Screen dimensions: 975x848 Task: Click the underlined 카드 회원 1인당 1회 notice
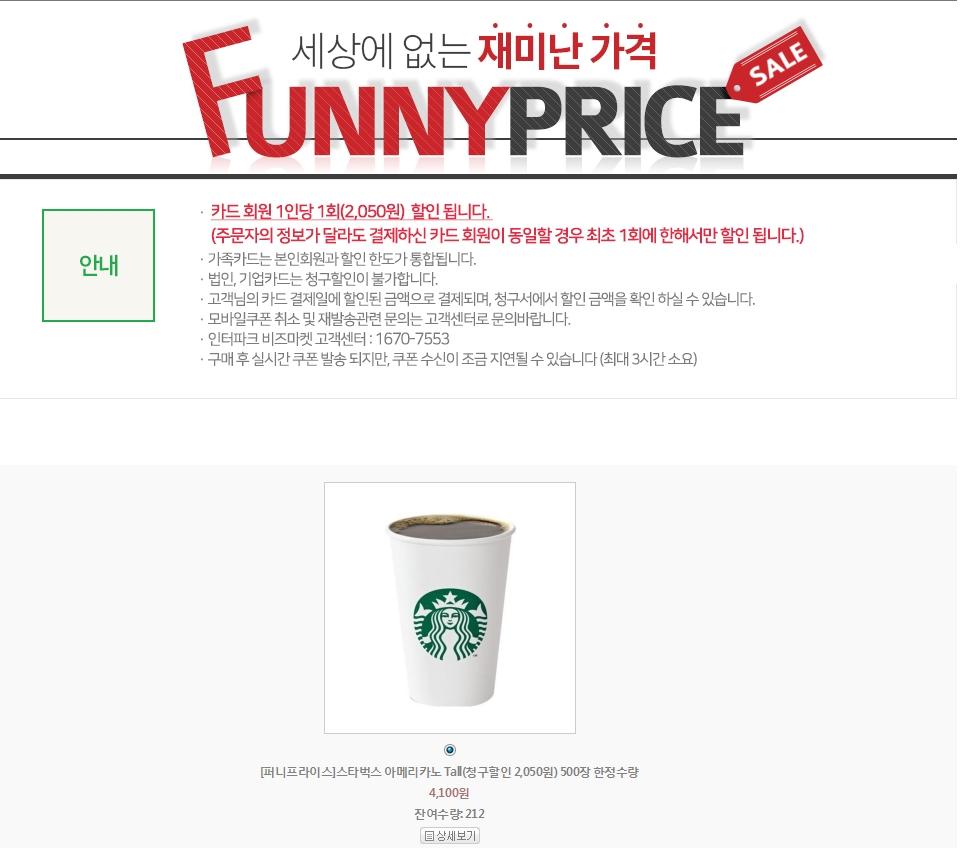click(351, 211)
